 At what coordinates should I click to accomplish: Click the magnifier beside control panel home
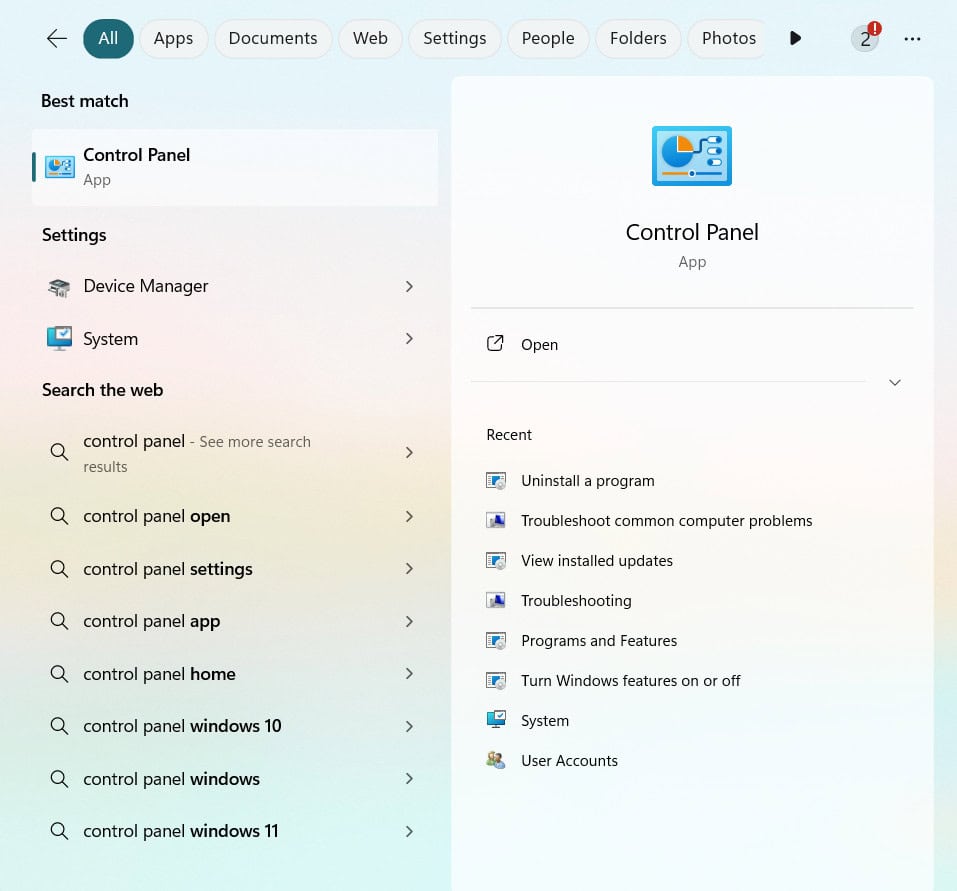[59, 674]
